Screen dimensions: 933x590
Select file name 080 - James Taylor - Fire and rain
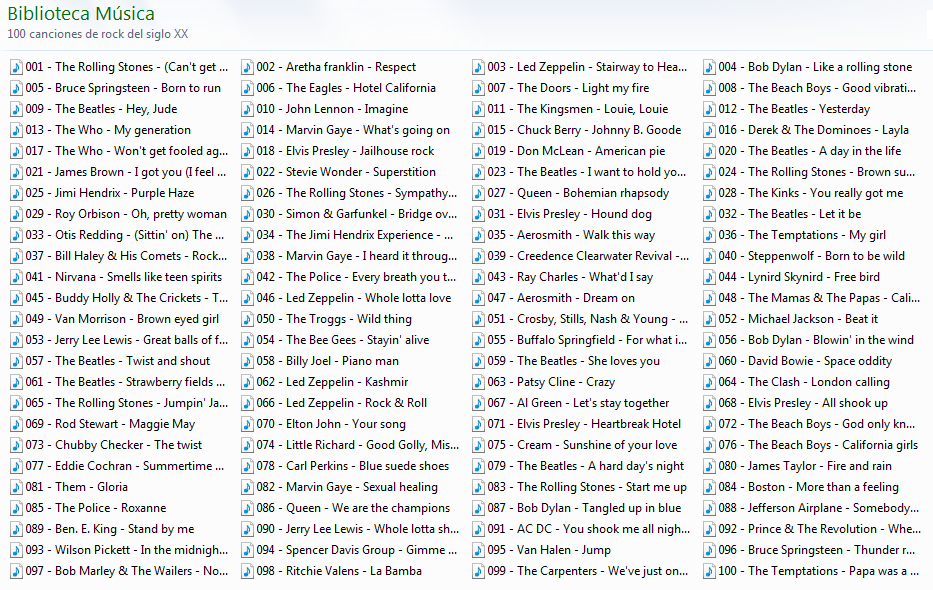pyautogui.click(x=805, y=466)
